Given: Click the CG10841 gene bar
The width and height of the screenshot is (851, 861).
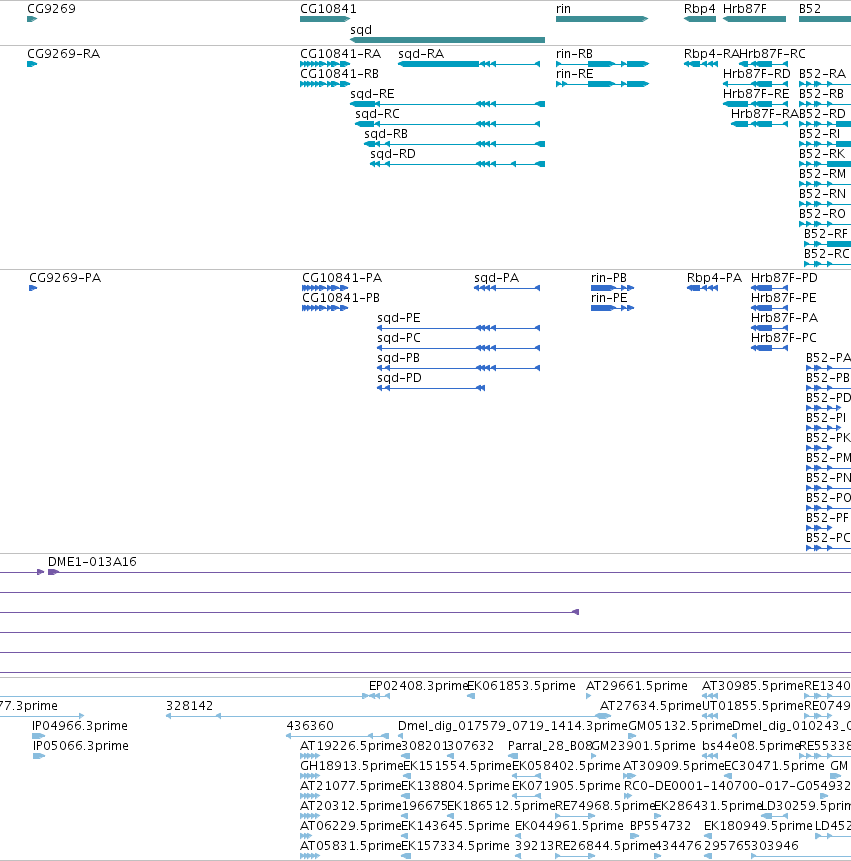Looking at the screenshot, I should click(325, 19).
